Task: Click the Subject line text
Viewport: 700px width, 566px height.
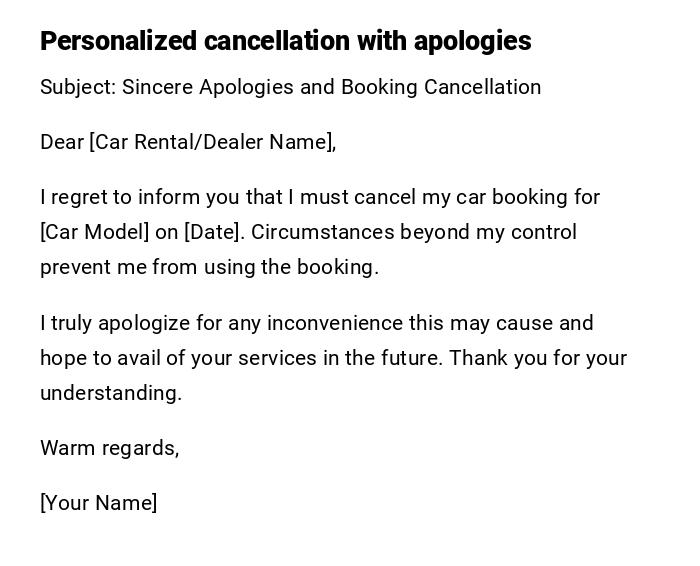Action: [x=290, y=87]
